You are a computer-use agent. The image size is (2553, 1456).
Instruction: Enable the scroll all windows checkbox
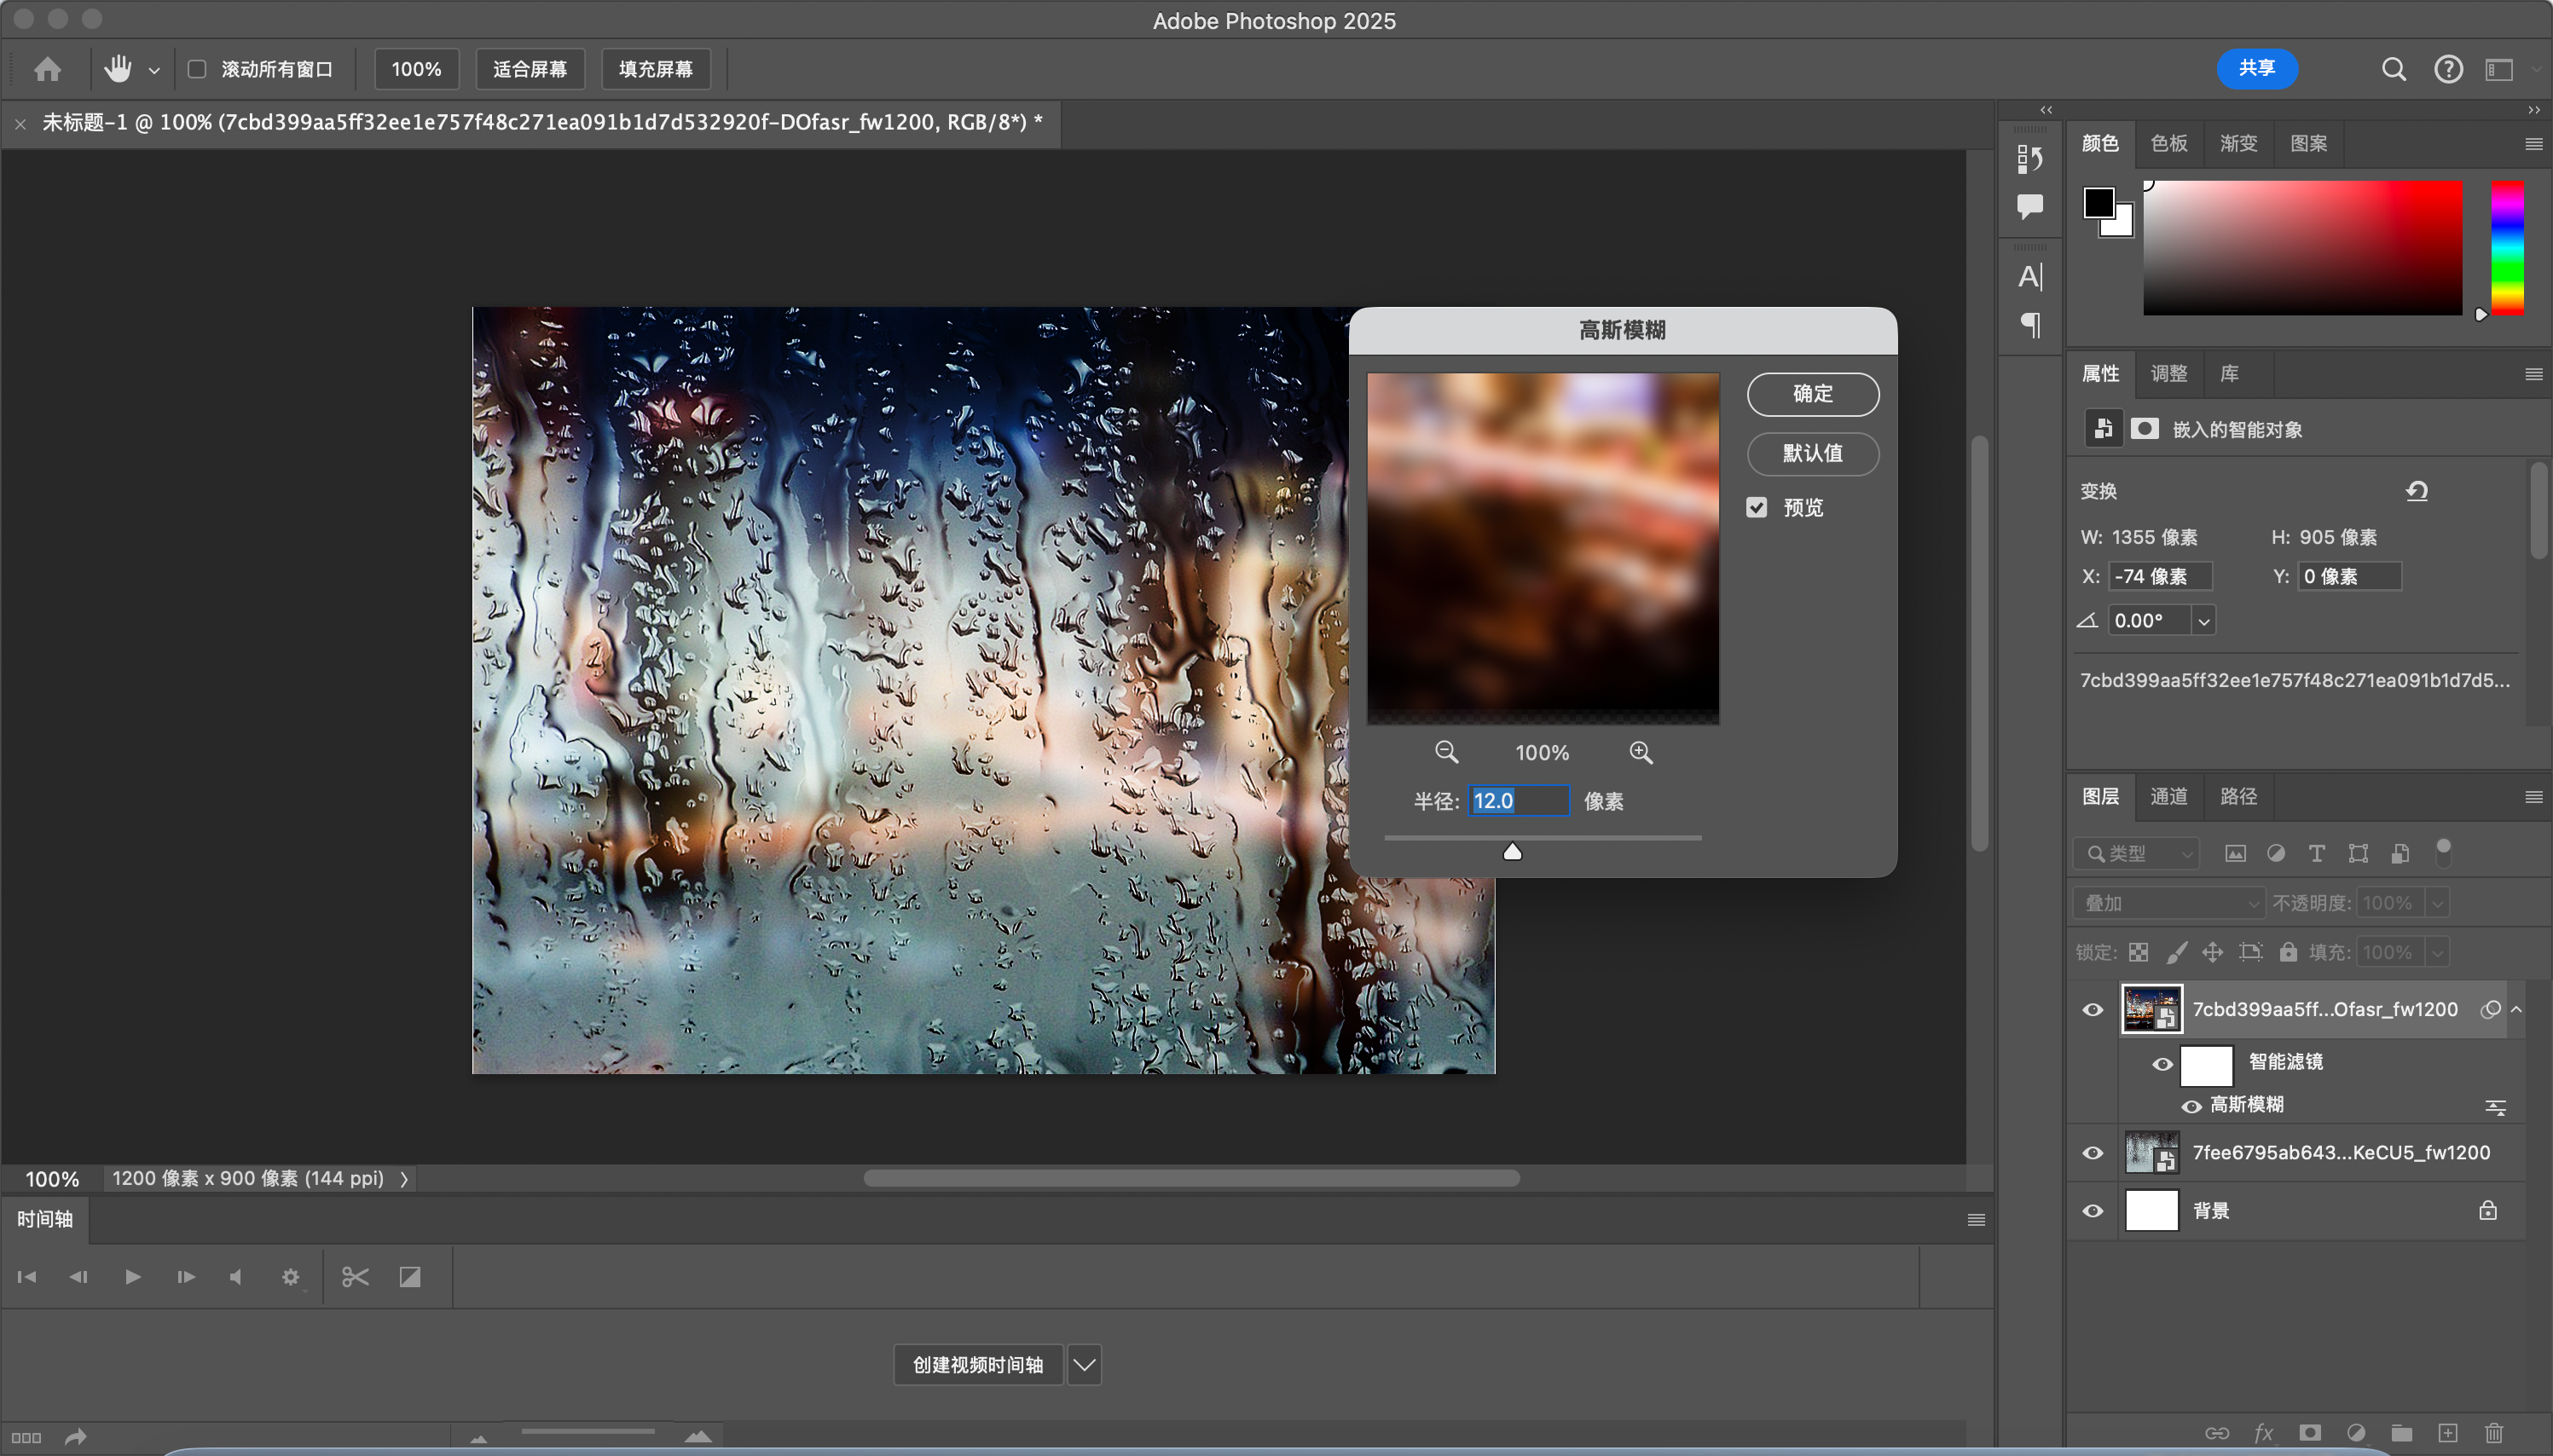(x=197, y=69)
